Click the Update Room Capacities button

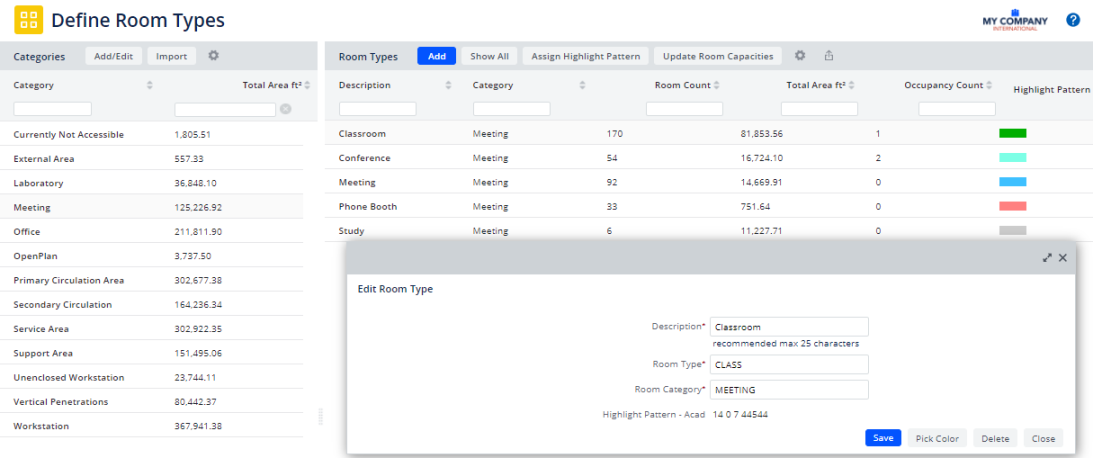(718, 56)
